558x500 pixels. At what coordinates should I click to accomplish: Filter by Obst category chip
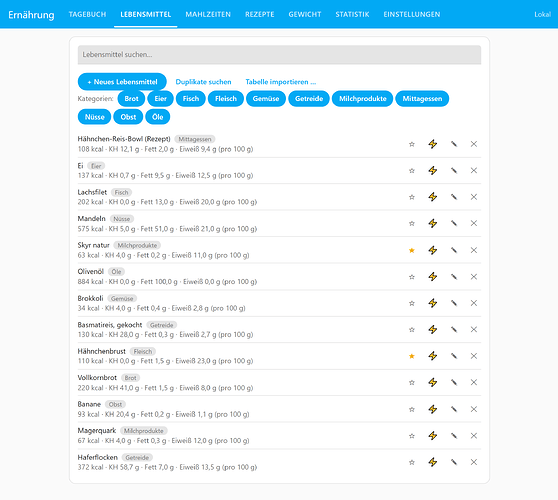click(x=128, y=117)
